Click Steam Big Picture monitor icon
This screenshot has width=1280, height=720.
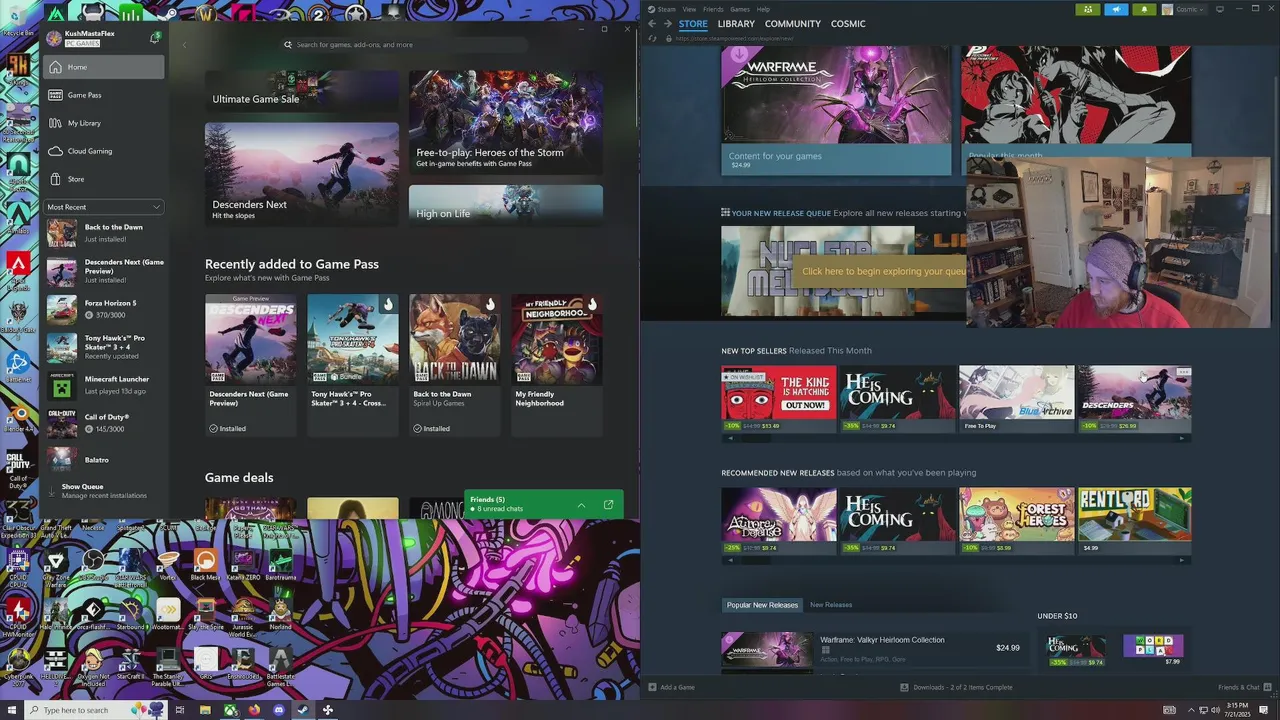tap(1219, 9)
